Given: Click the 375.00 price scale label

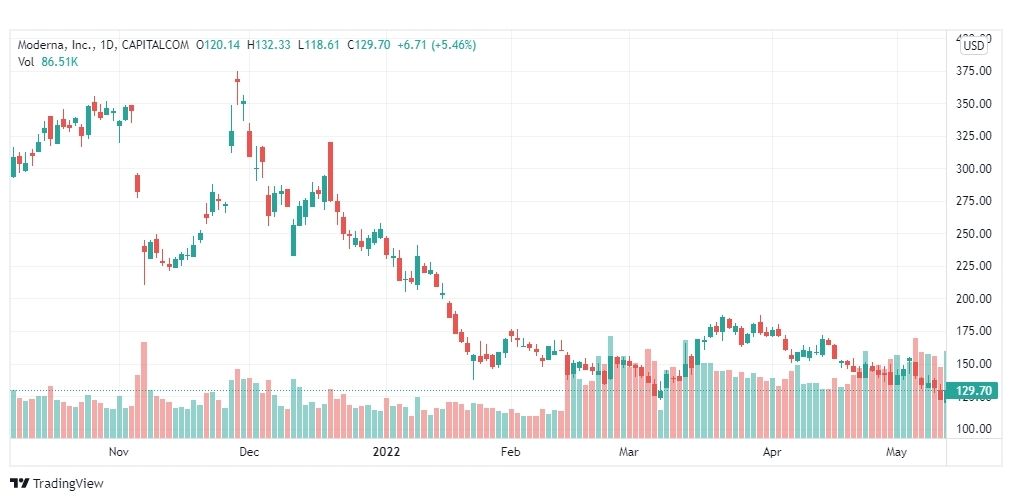Looking at the screenshot, I should point(973,71).
